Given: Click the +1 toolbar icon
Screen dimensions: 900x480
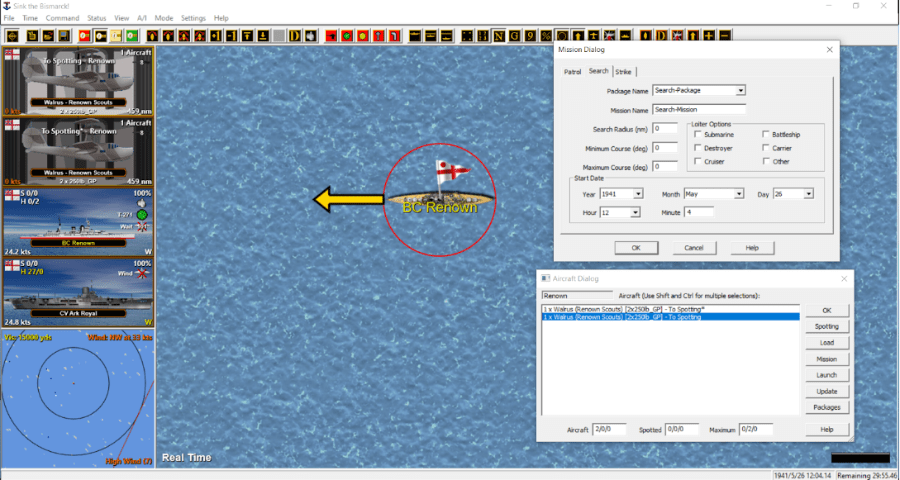Looking at the screenshot, I should (215, 36).
